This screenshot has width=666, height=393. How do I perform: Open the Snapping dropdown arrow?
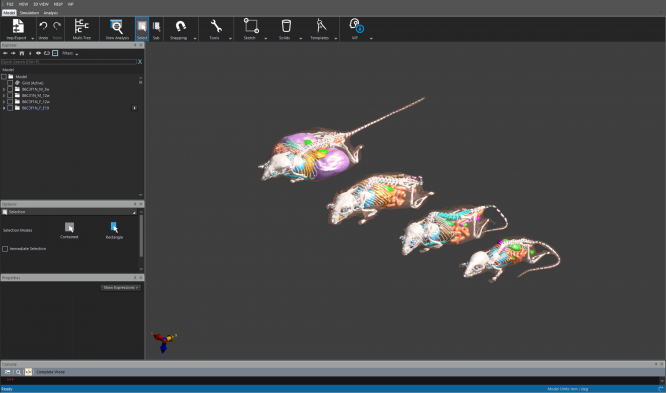[195, 38]
